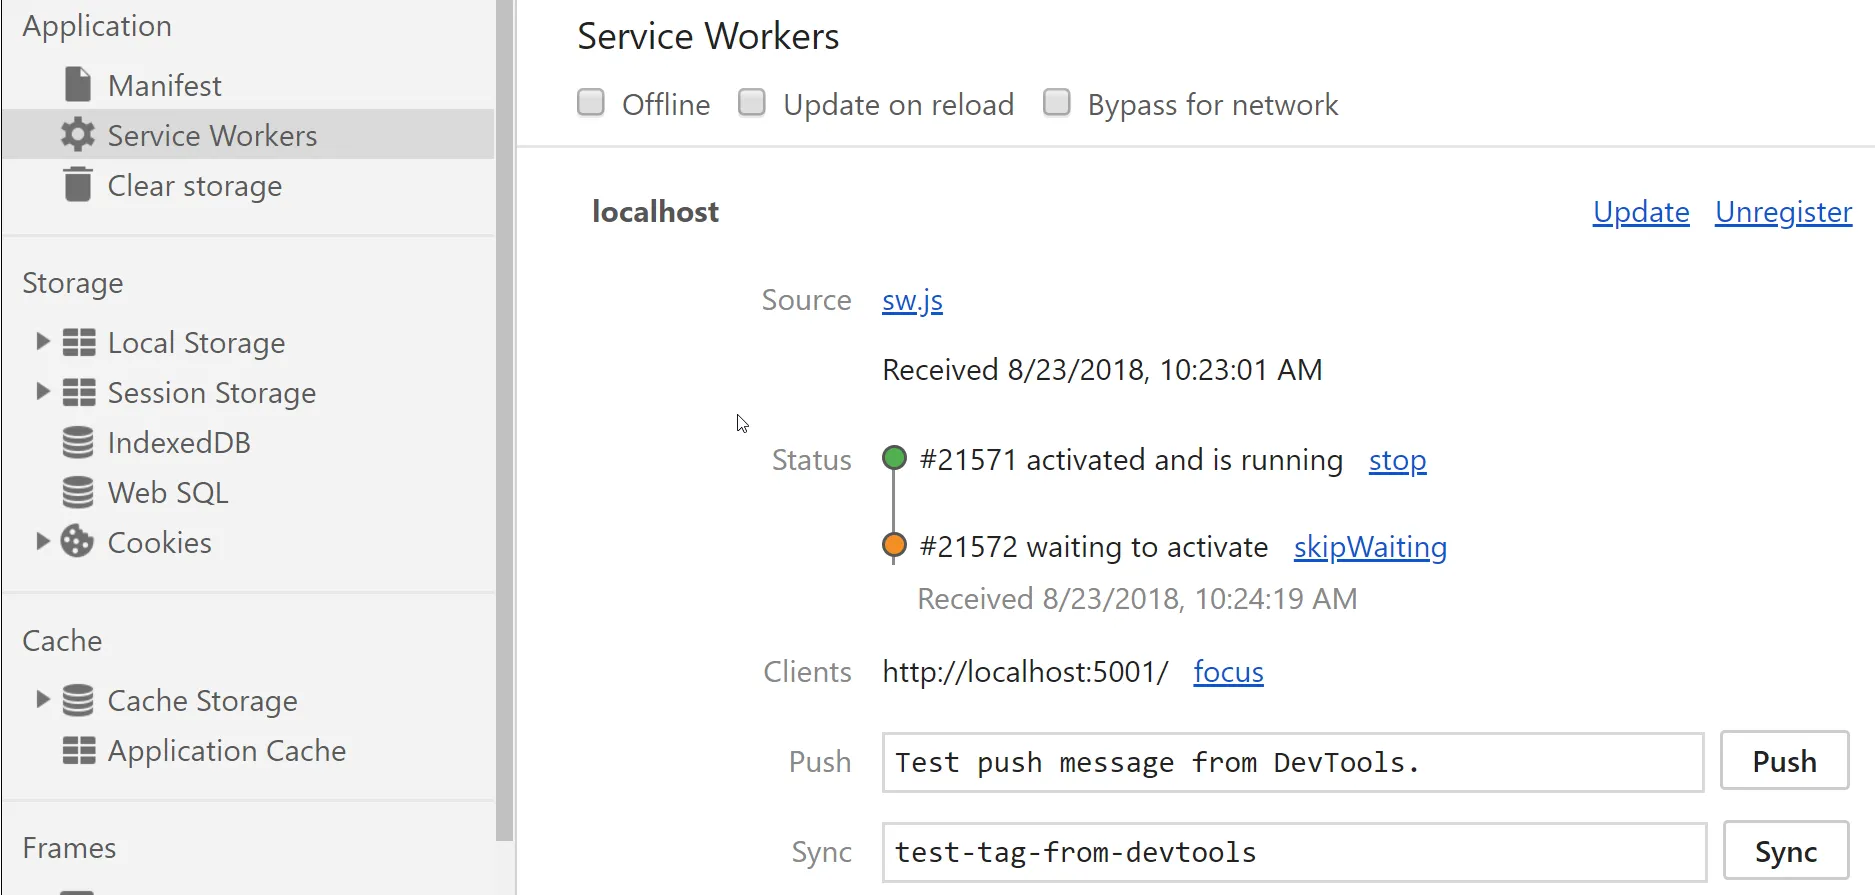
Task: Click the orange waiting status indicator
Action: coord(894,546)
